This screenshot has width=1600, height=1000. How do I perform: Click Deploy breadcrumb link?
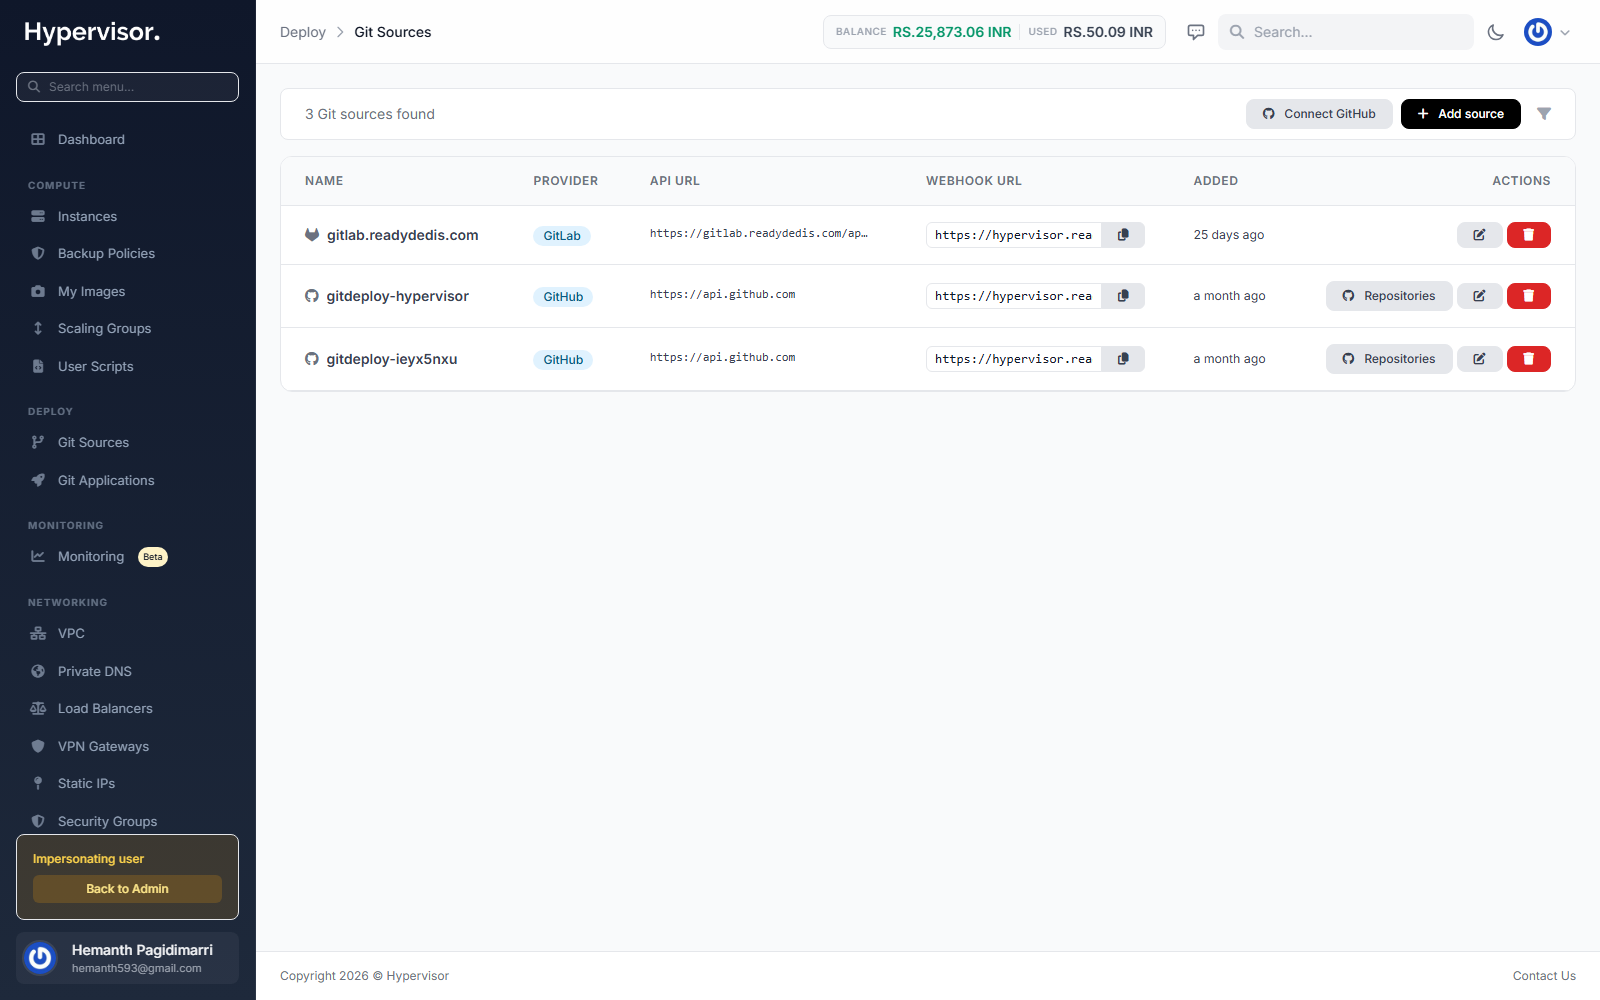pos(303,32)
